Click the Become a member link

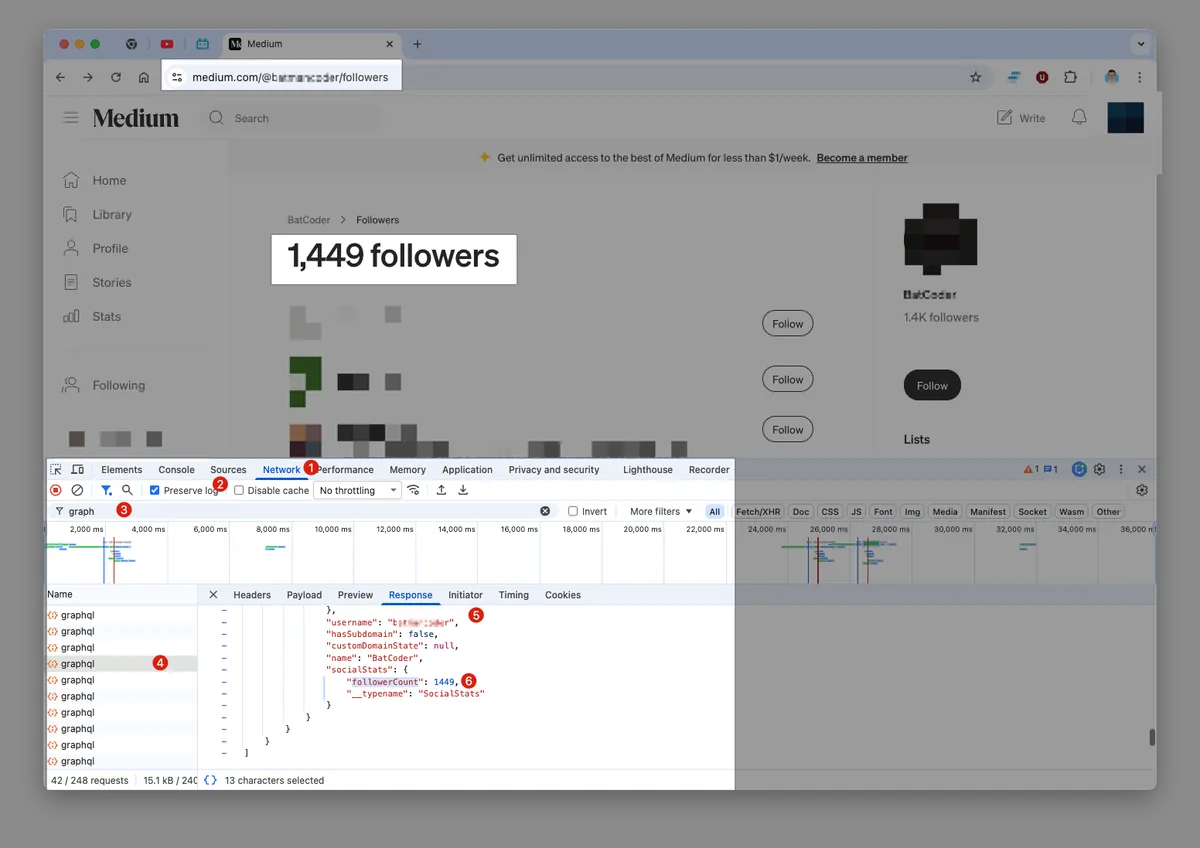coord(862,158)
